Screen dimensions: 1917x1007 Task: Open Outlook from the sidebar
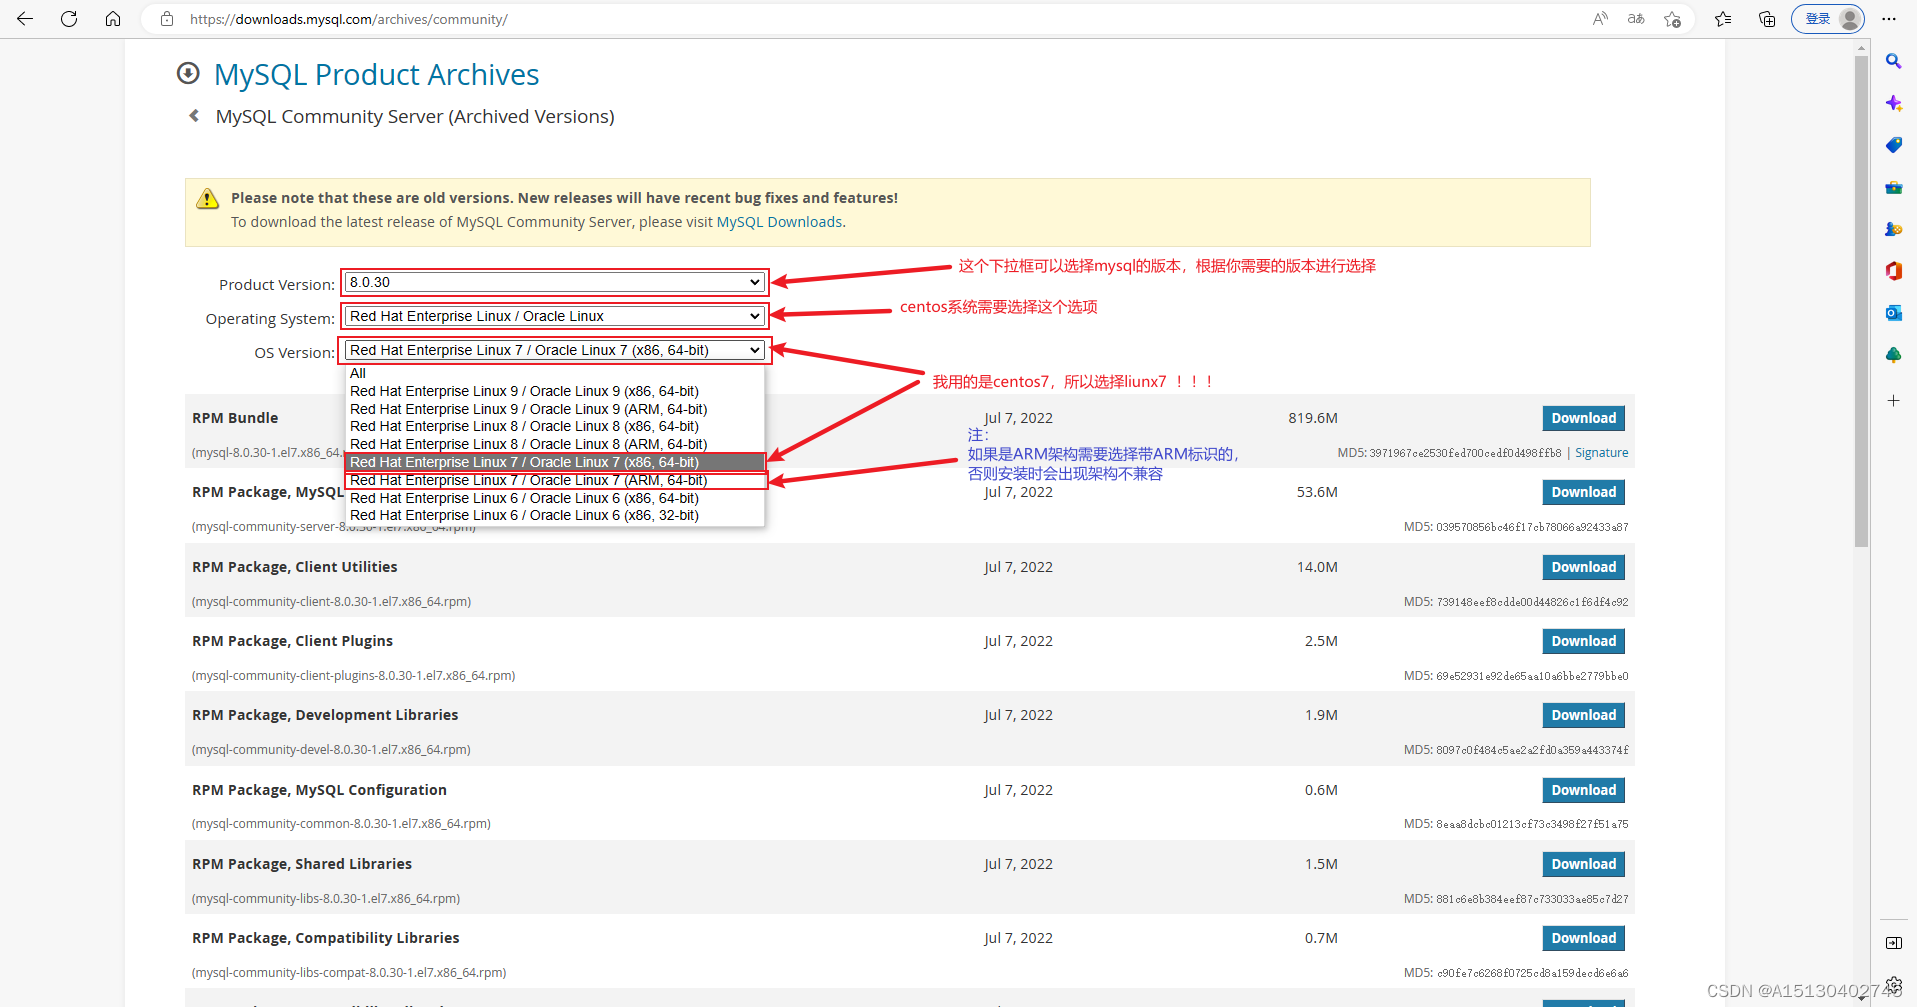pos(1893,312)
